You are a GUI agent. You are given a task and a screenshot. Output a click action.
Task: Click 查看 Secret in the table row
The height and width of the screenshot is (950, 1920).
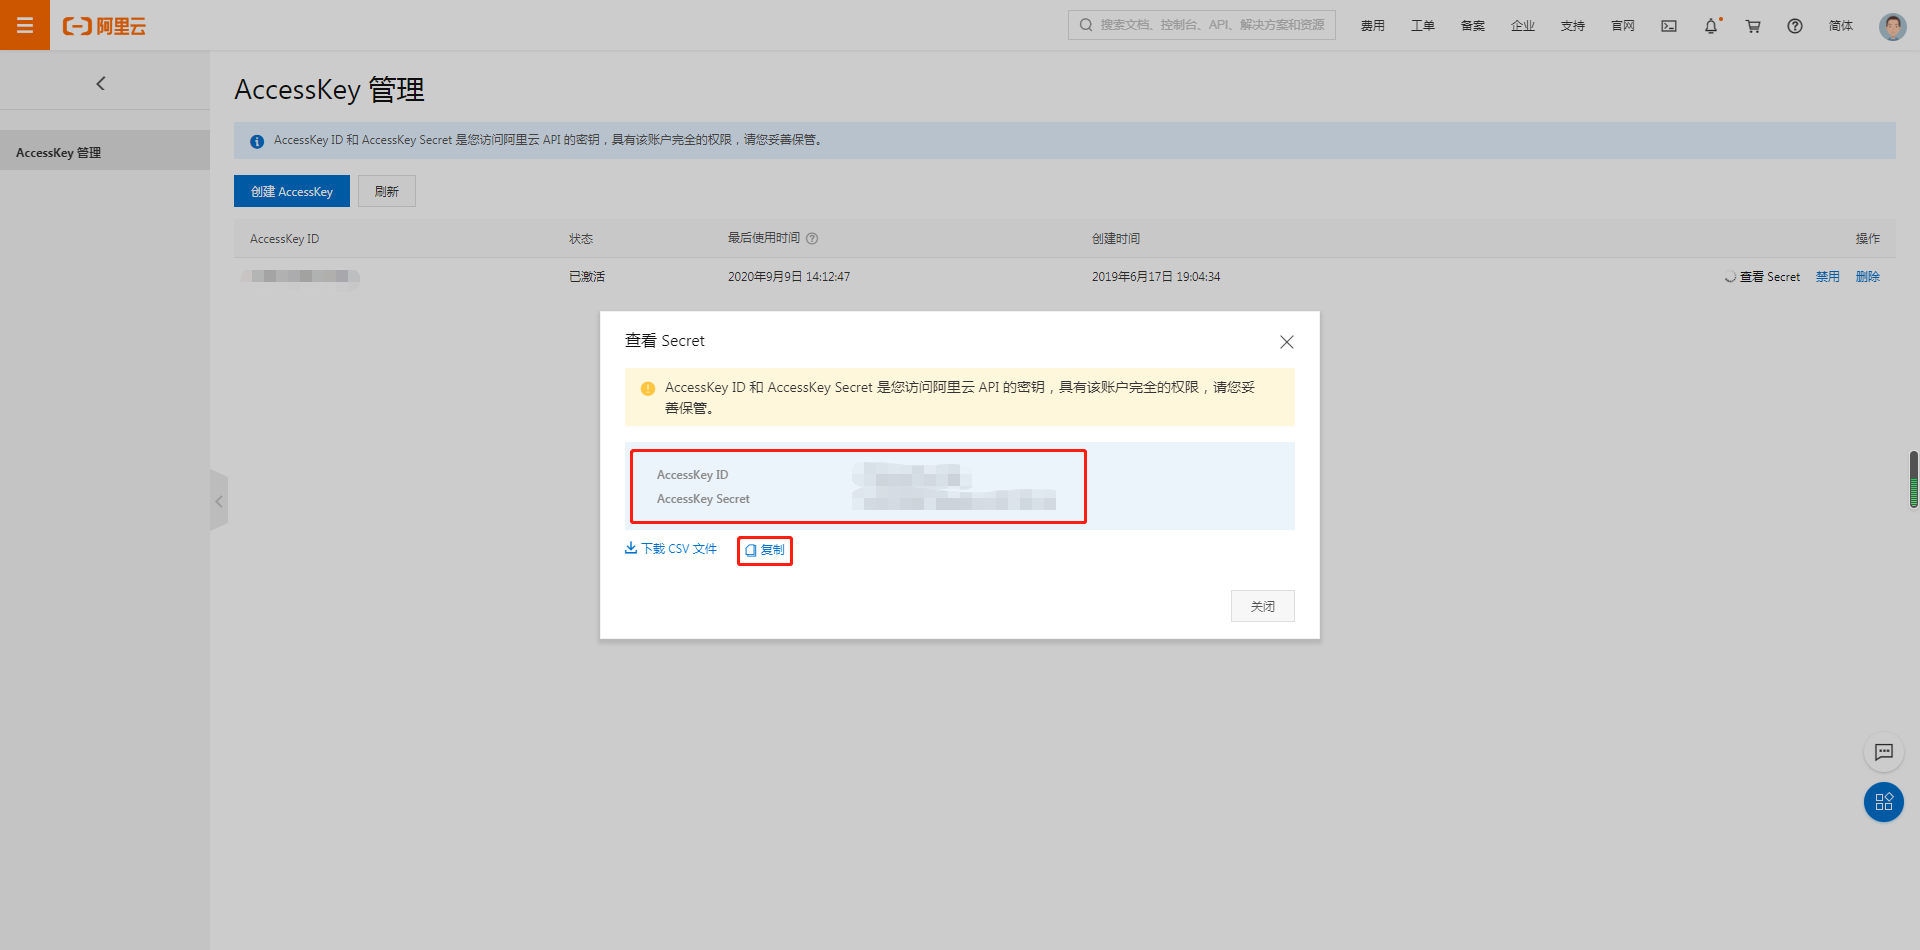[x=1769, y=277]
